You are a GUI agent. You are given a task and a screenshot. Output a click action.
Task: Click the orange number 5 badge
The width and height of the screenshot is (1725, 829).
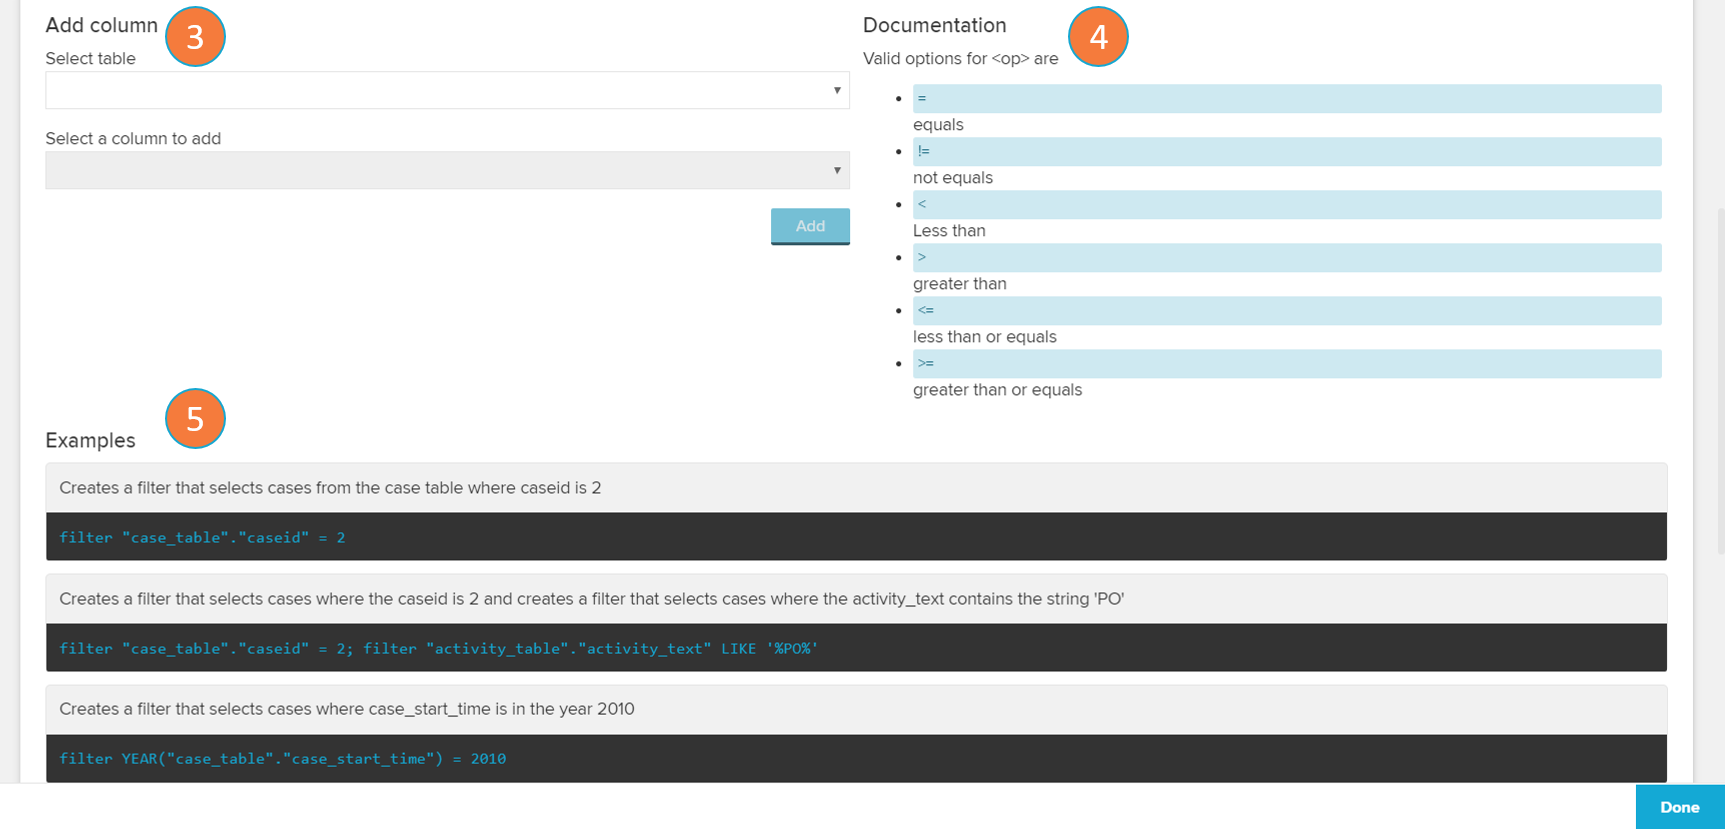(195, 418)
